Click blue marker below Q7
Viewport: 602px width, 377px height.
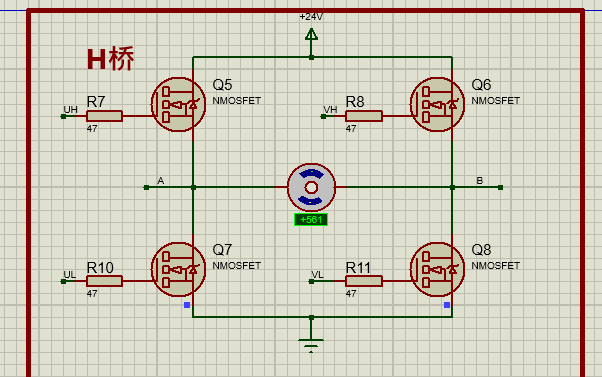187,305
